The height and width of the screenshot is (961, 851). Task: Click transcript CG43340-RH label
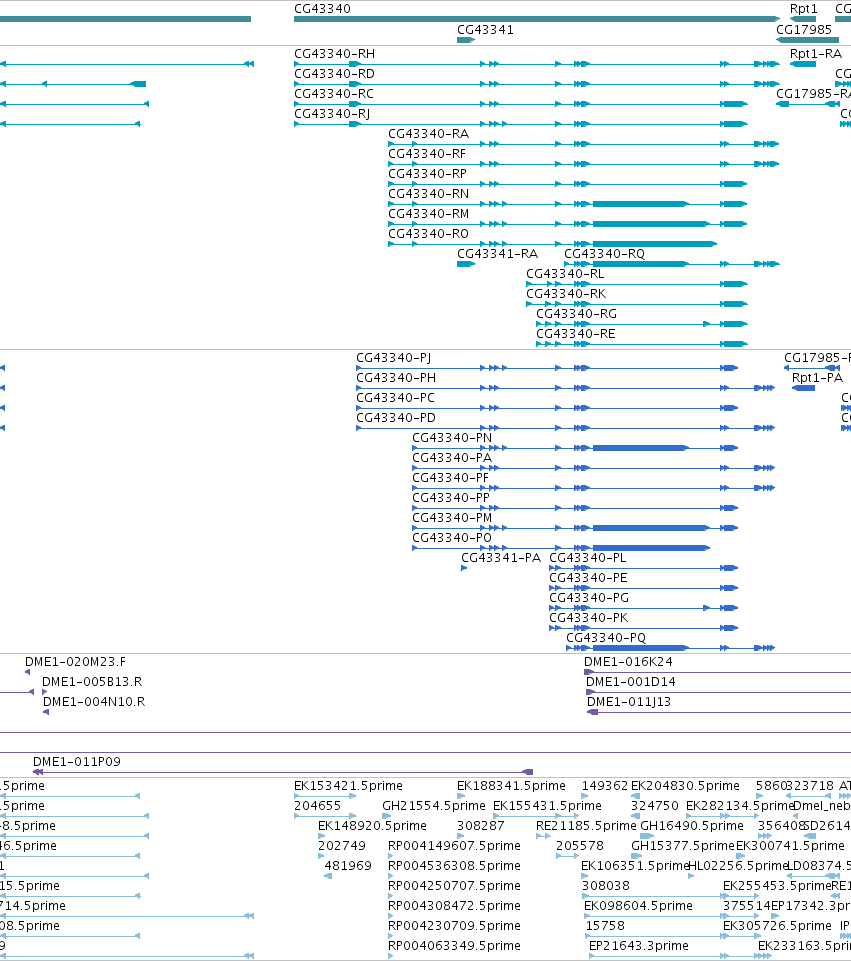point(335,53)
